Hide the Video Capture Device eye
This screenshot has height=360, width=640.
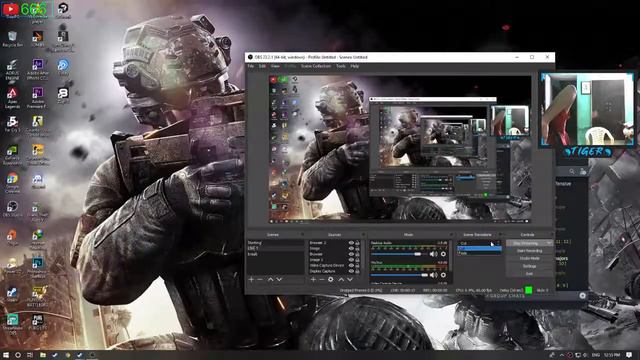[351, 265]
